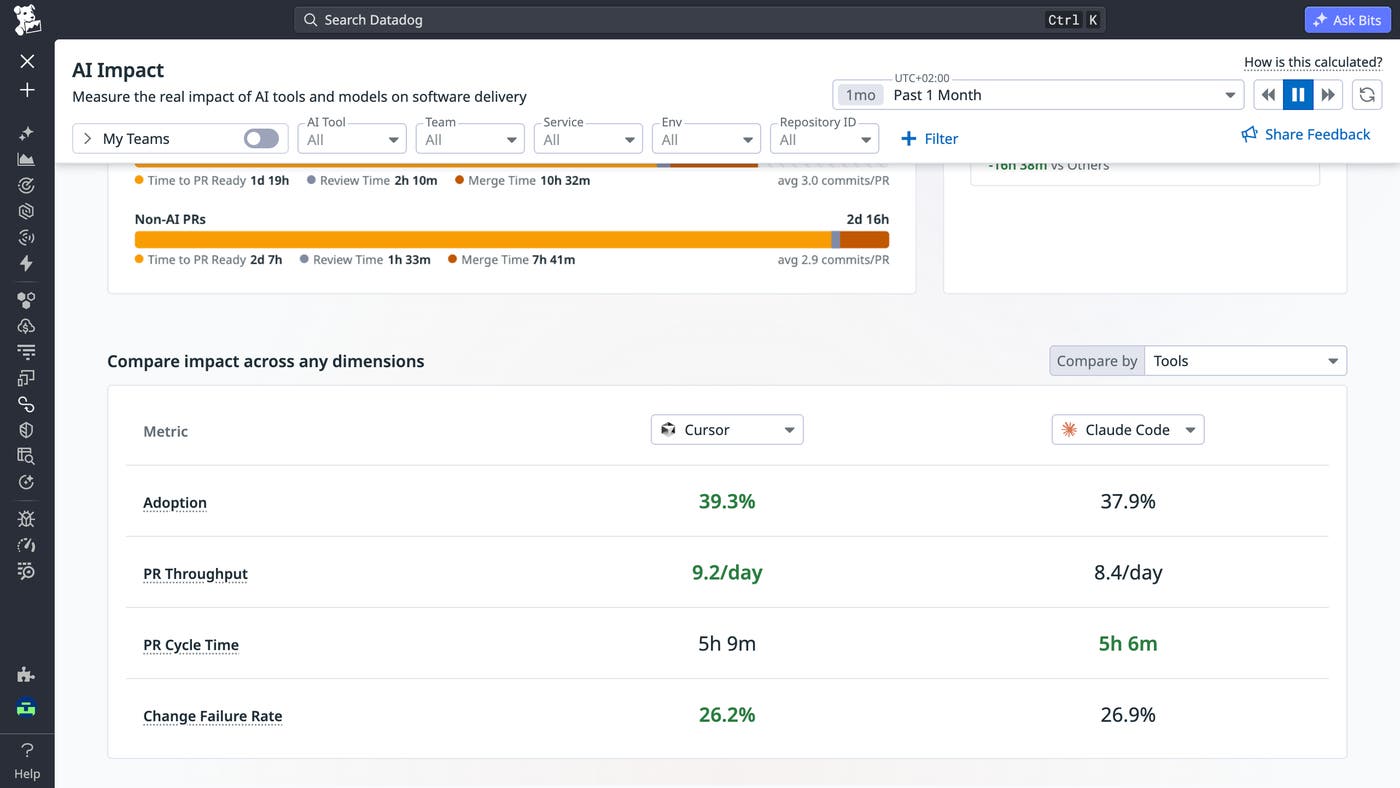The image size is (1400, 788).
Task: Open the Repository ID filter dropdown
Action: 825,139
